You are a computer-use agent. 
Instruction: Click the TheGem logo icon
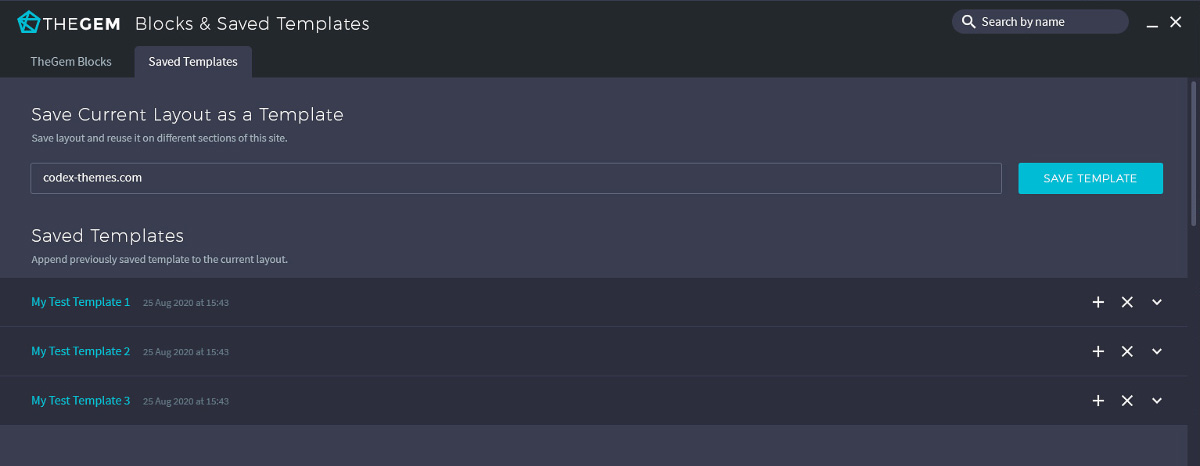click(29, 22)
